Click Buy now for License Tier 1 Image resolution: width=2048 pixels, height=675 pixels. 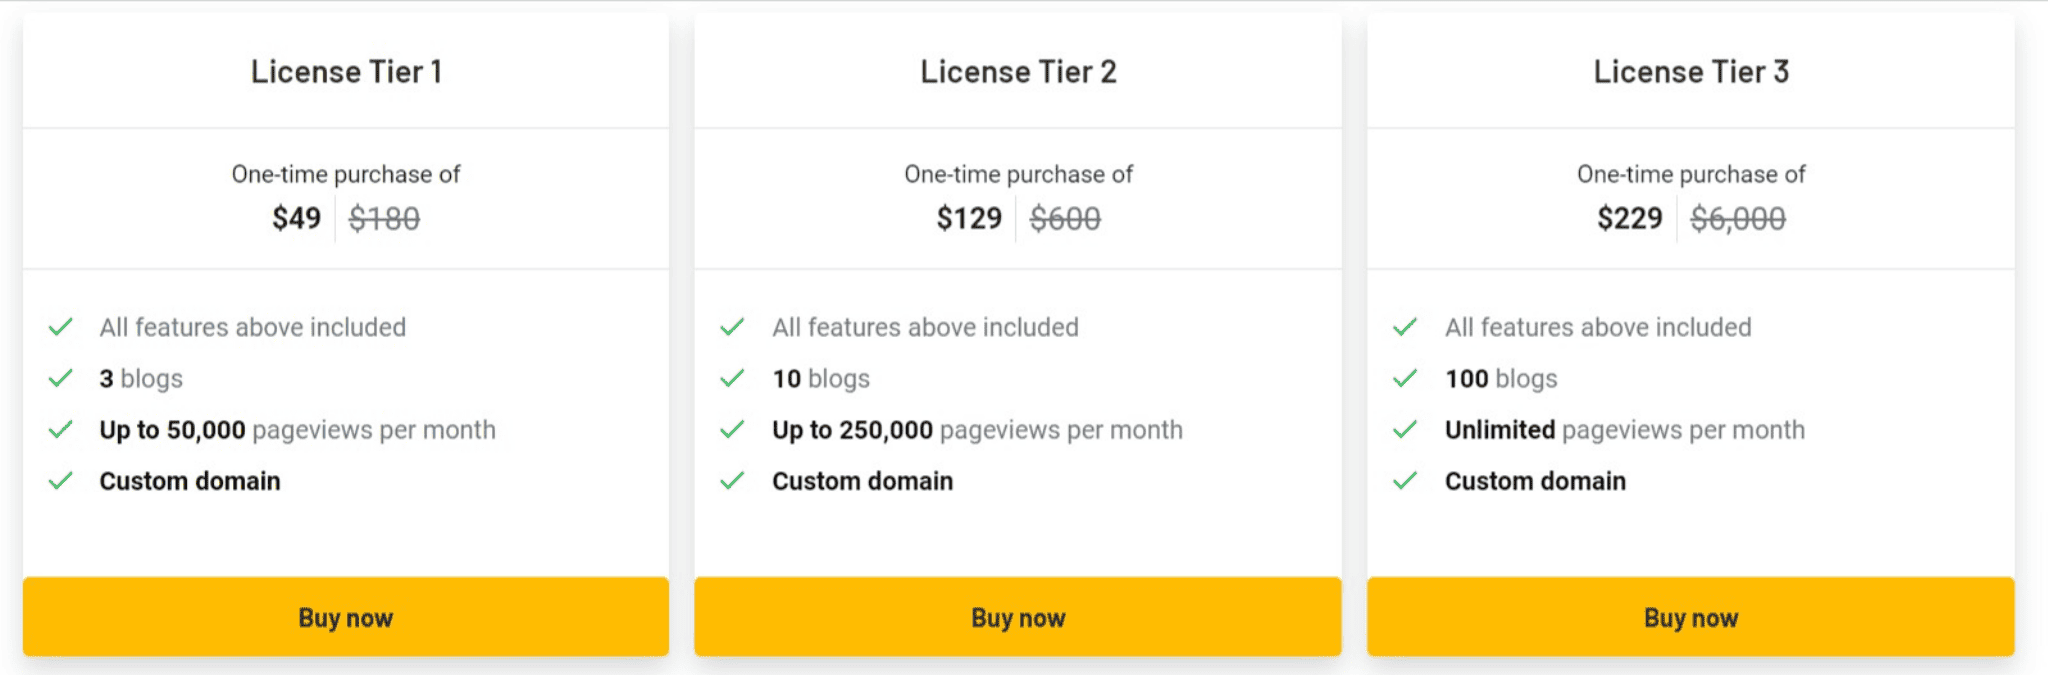click(346, 617)
